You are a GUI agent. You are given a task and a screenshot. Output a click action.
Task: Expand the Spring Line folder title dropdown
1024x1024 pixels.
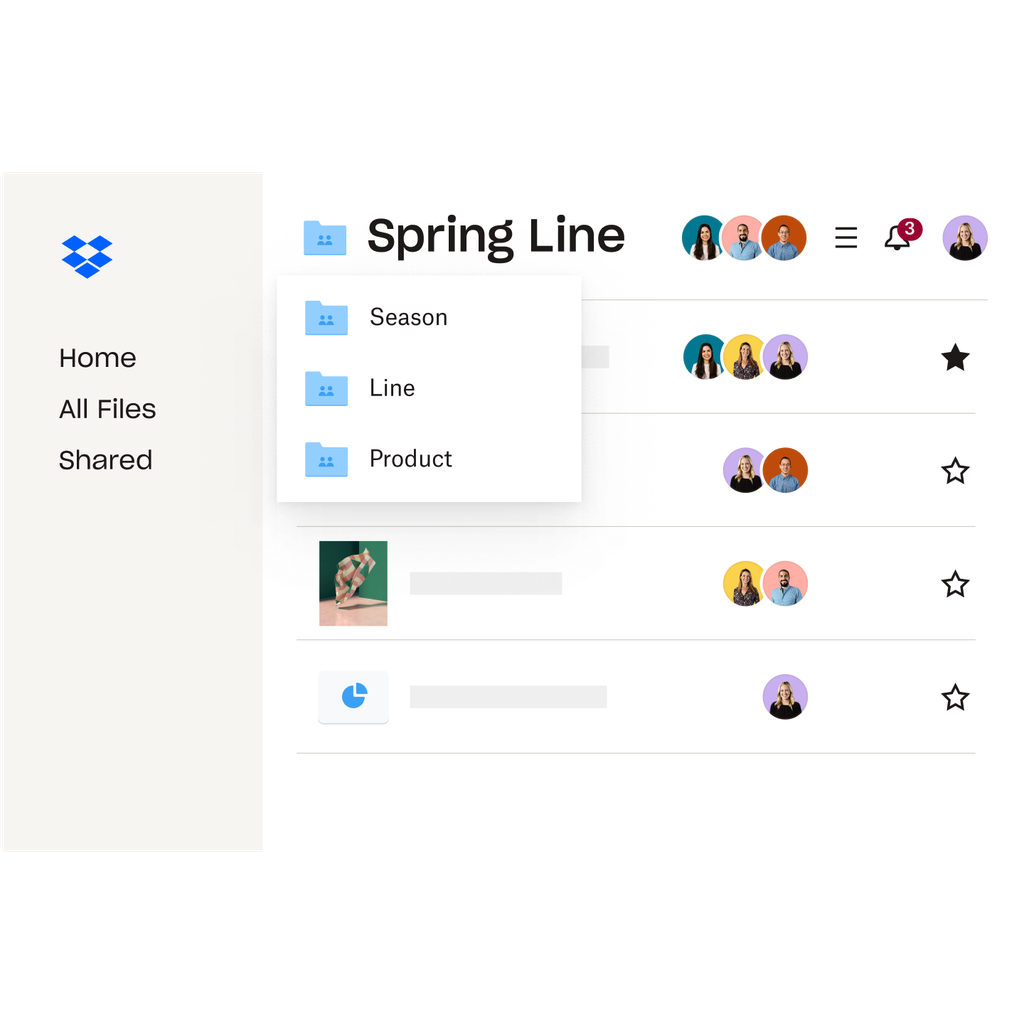pyautogui.click(x=496, y=237)
